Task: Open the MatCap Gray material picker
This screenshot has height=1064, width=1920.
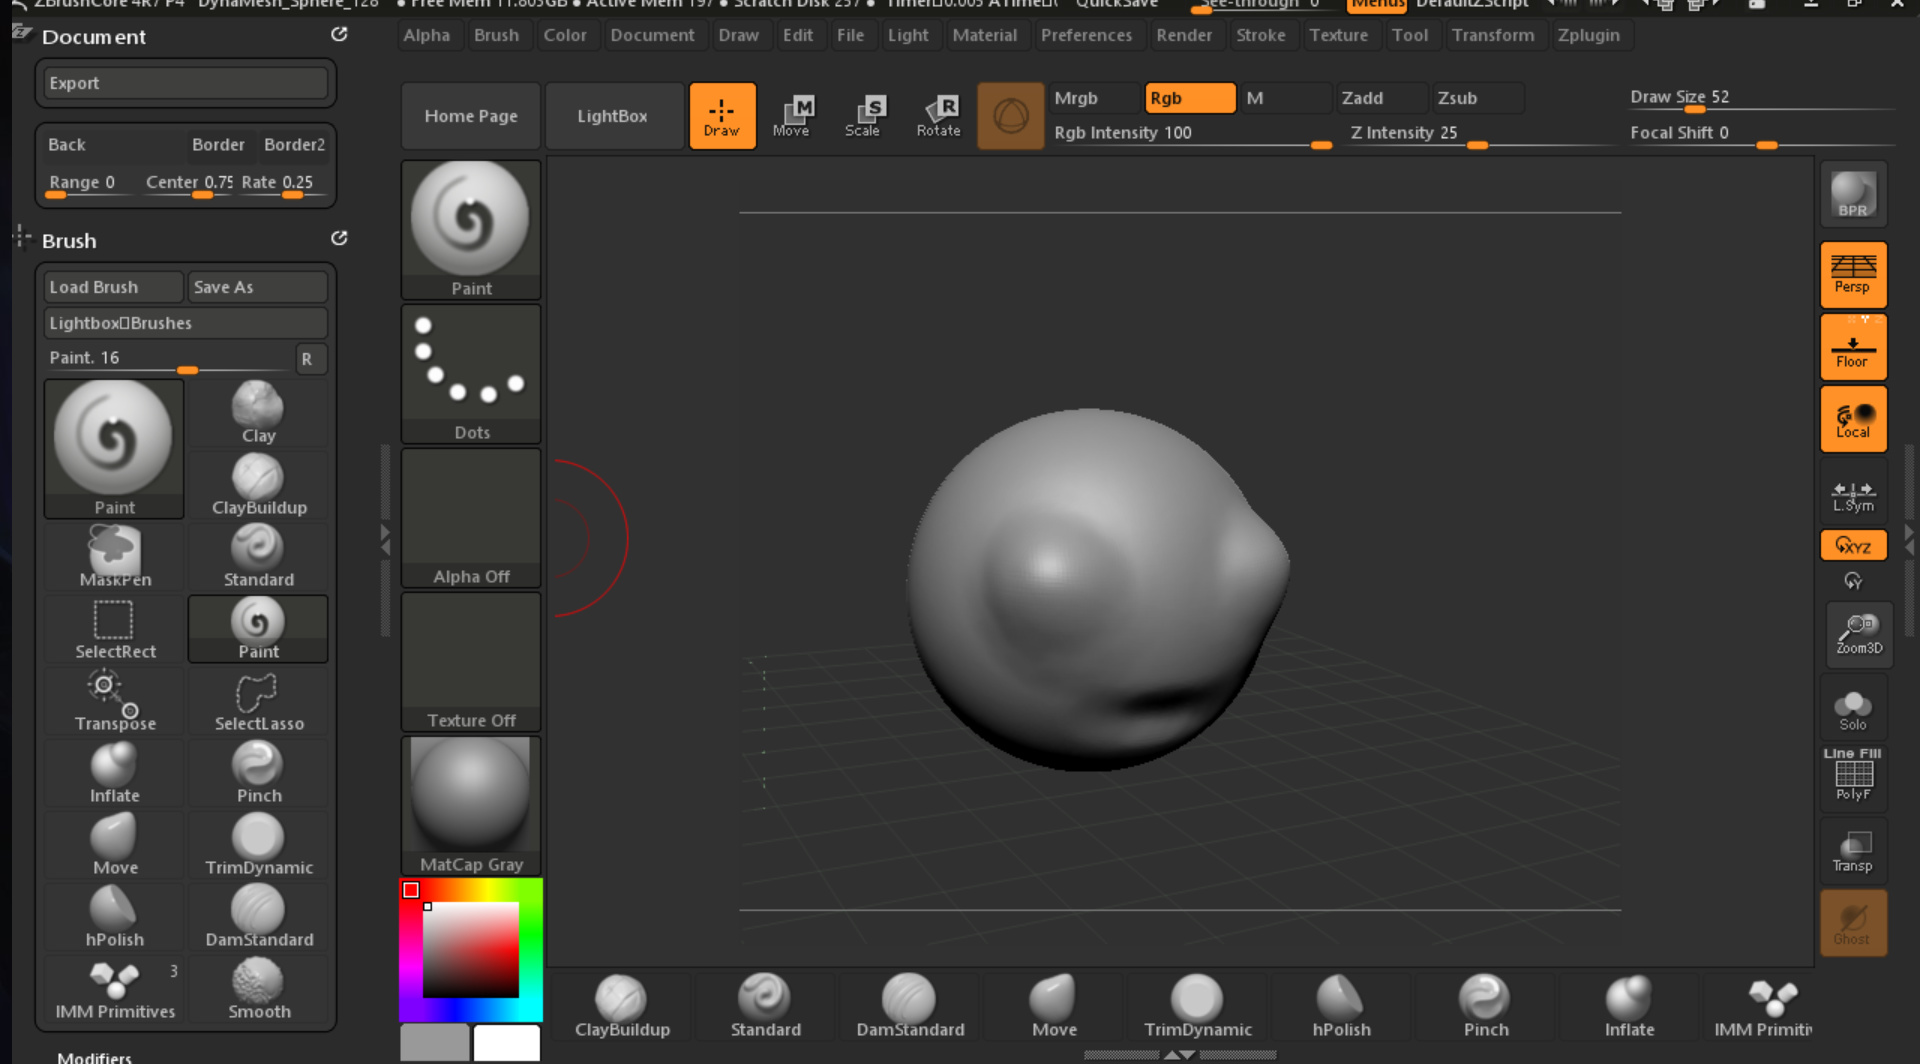Action: 471,806
